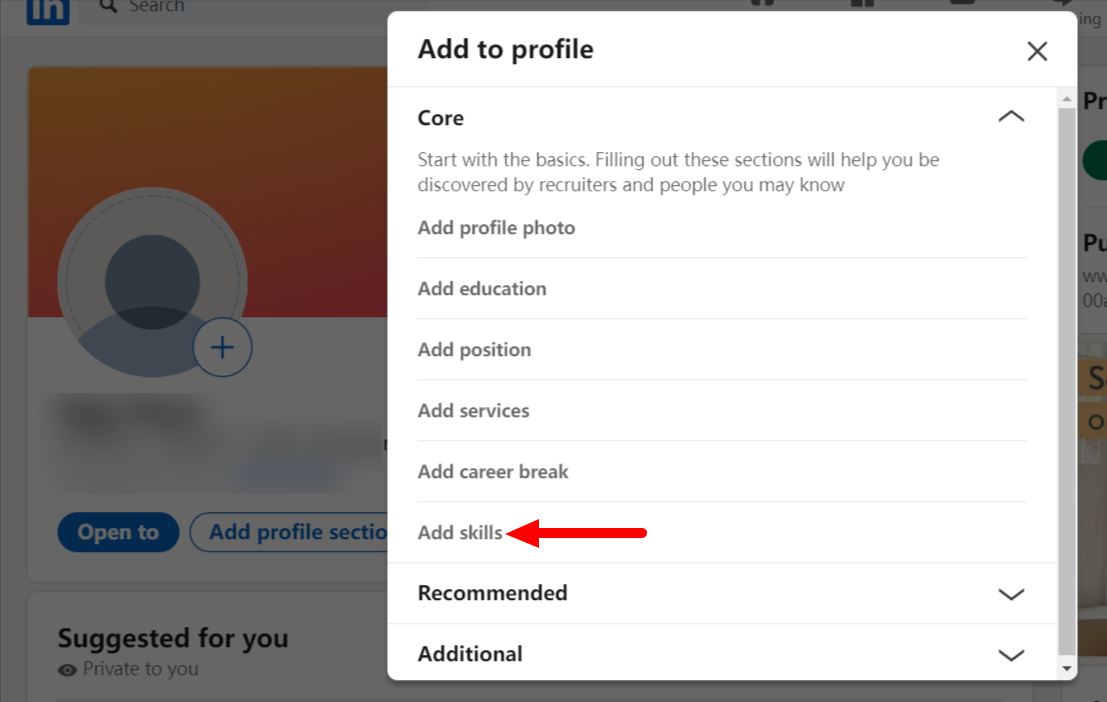Click the search magnifier icon
This screenshot has height=702, width=1107.
[x=108, y=6]
